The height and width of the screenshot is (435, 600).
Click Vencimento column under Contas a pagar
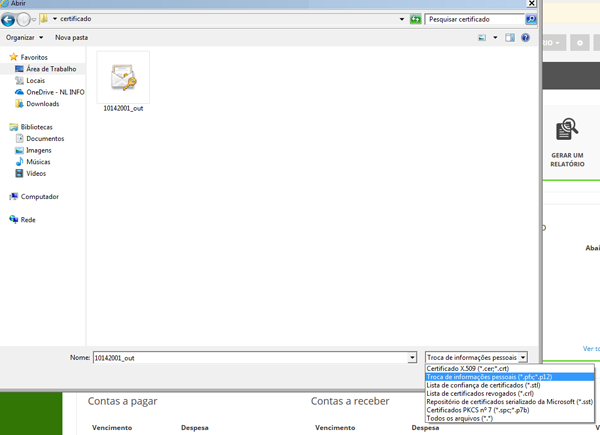pos(112,428)
